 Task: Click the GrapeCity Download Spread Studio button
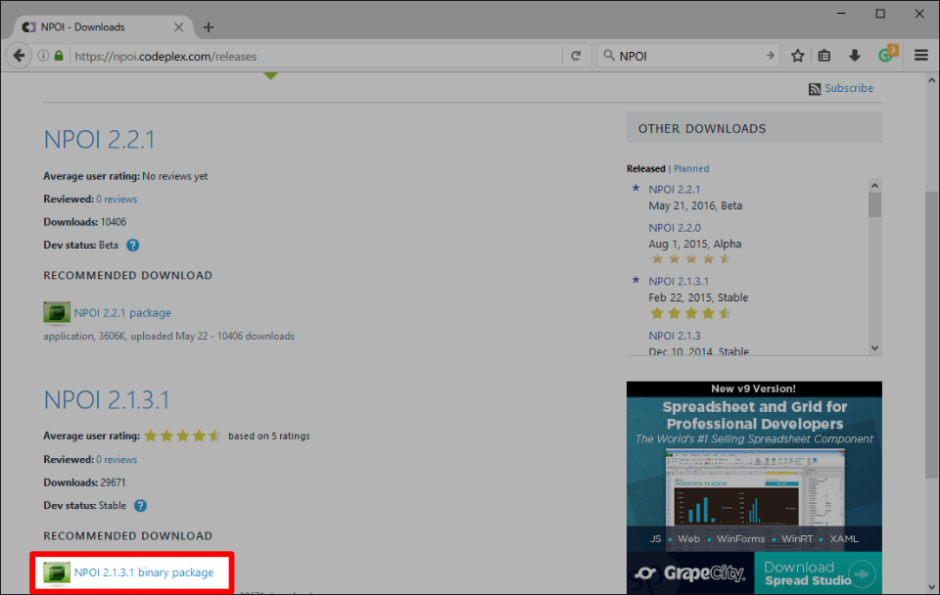(818, 573)
